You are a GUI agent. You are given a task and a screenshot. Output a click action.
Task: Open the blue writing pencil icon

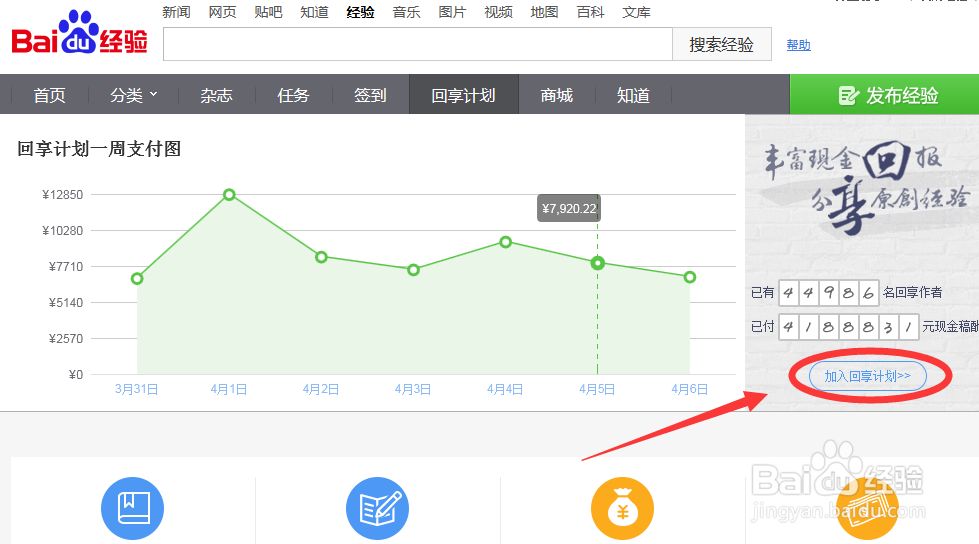pos(377,508)
